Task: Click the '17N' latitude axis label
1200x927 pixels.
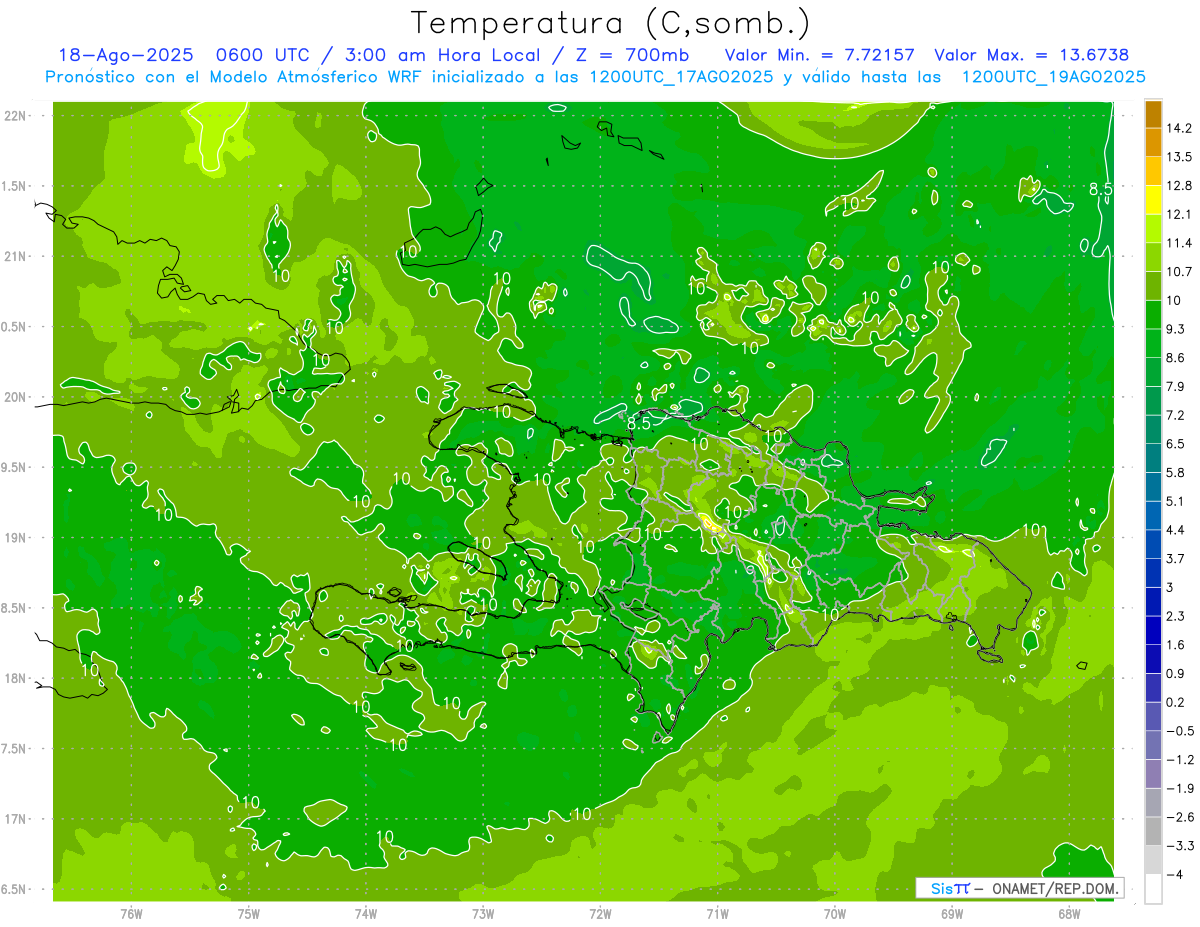Action: point(16,819)
